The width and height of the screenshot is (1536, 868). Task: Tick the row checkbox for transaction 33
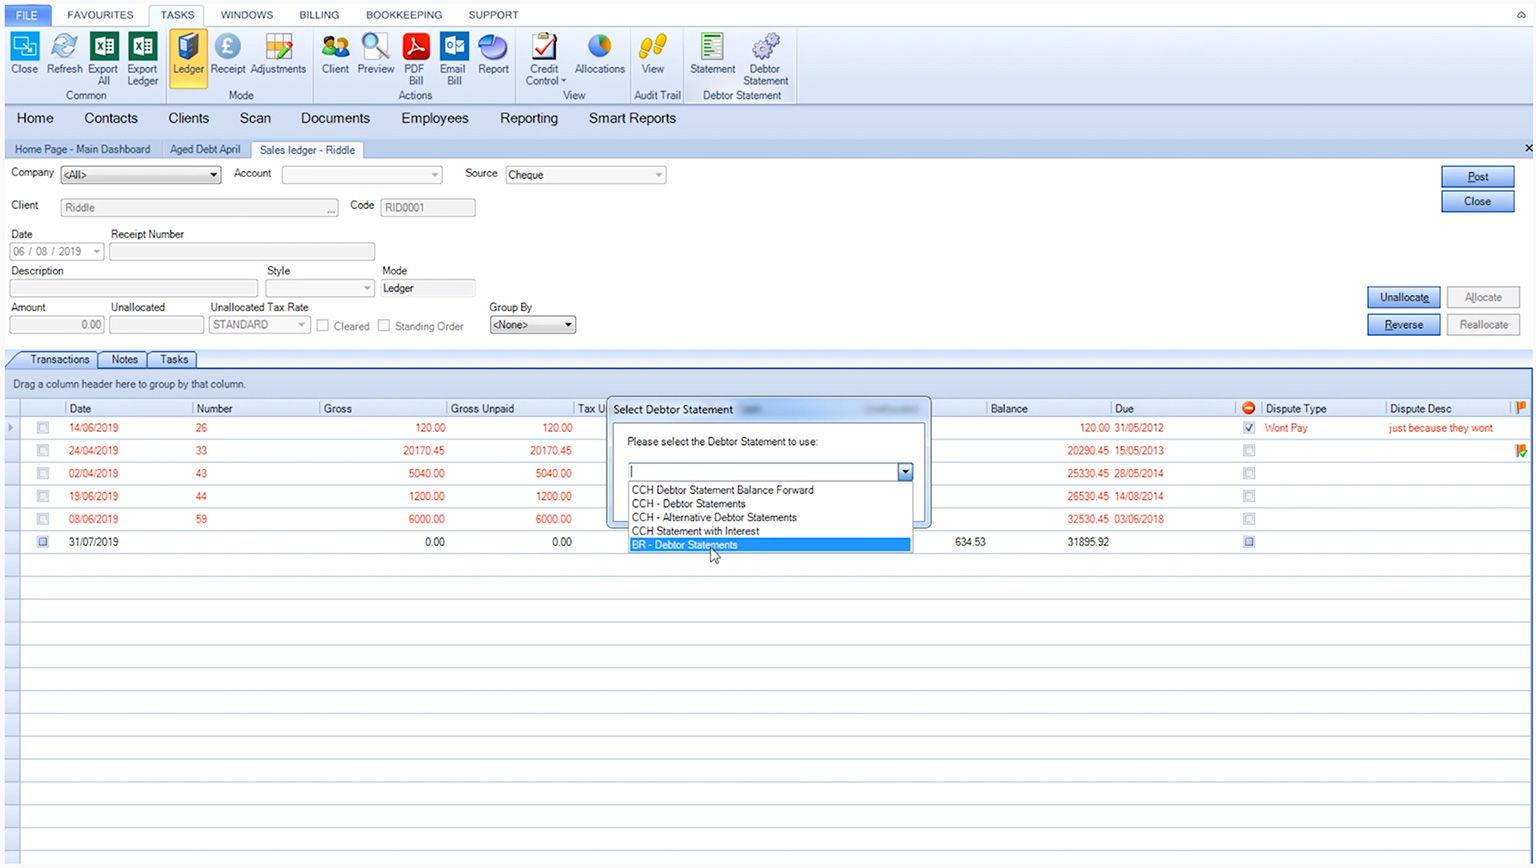click(43, 451)
